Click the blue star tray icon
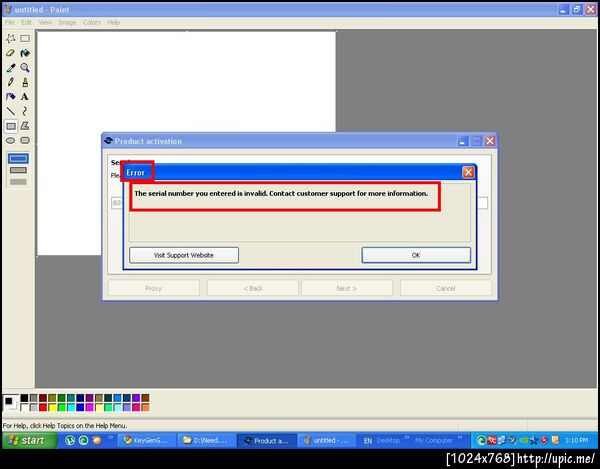600x469 pixels. [534, 440]
